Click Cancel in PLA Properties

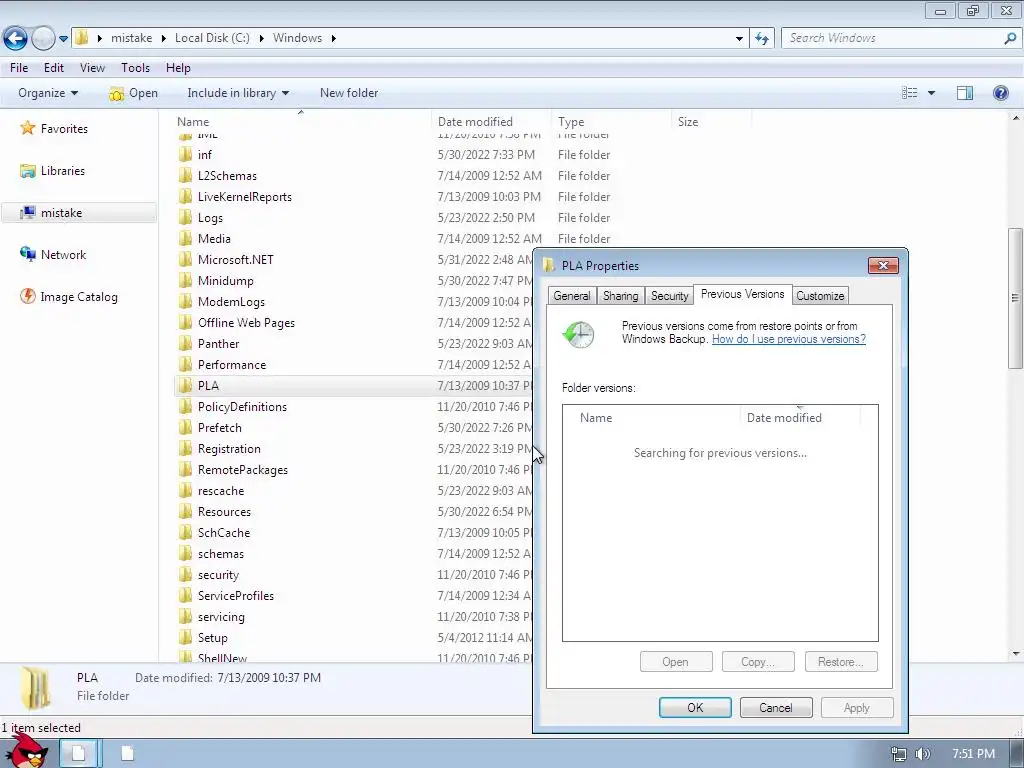pos(776,708)
